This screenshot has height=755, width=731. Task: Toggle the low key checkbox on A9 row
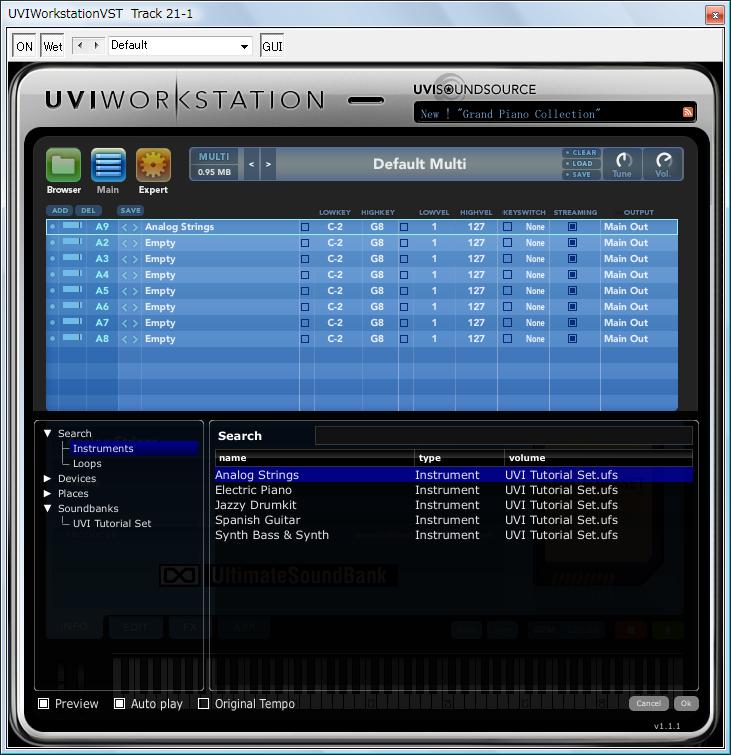coord(305,227)
